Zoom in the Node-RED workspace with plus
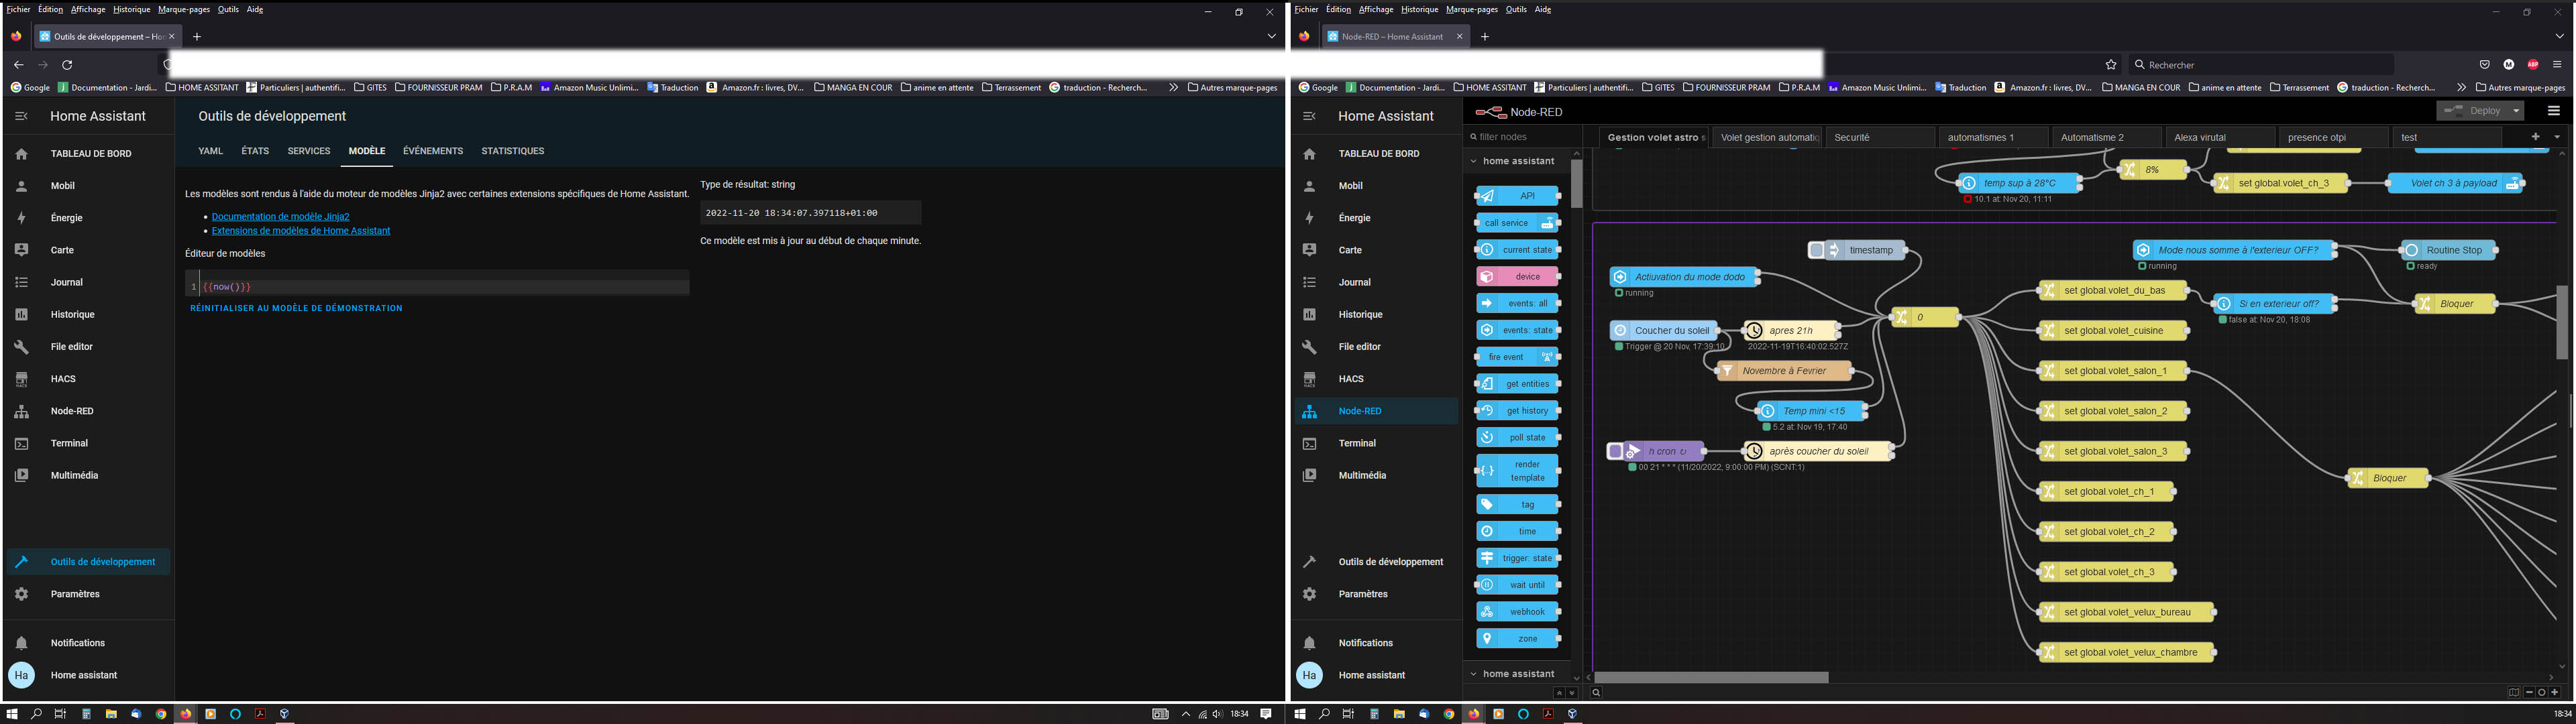 tap(2554, 692)
